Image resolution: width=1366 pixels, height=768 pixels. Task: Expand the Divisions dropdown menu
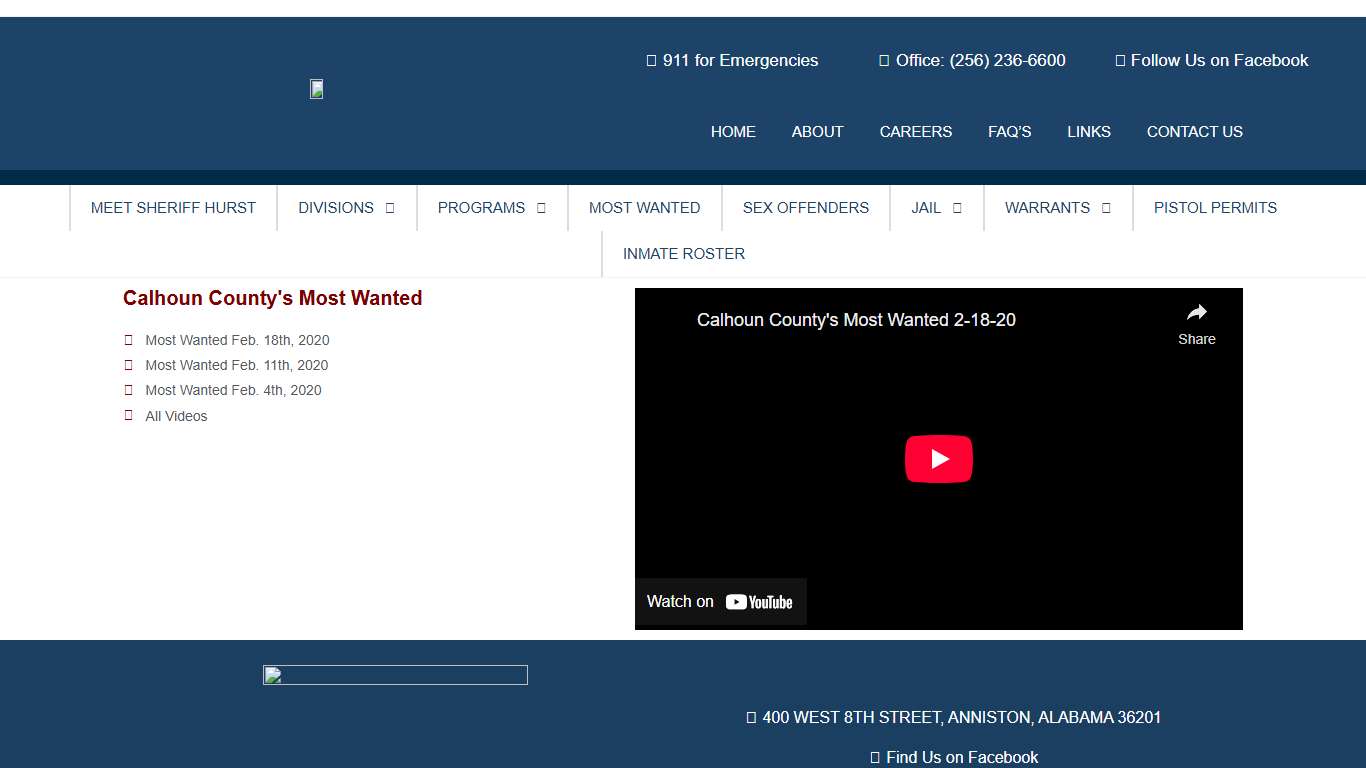tap(346, 208)
